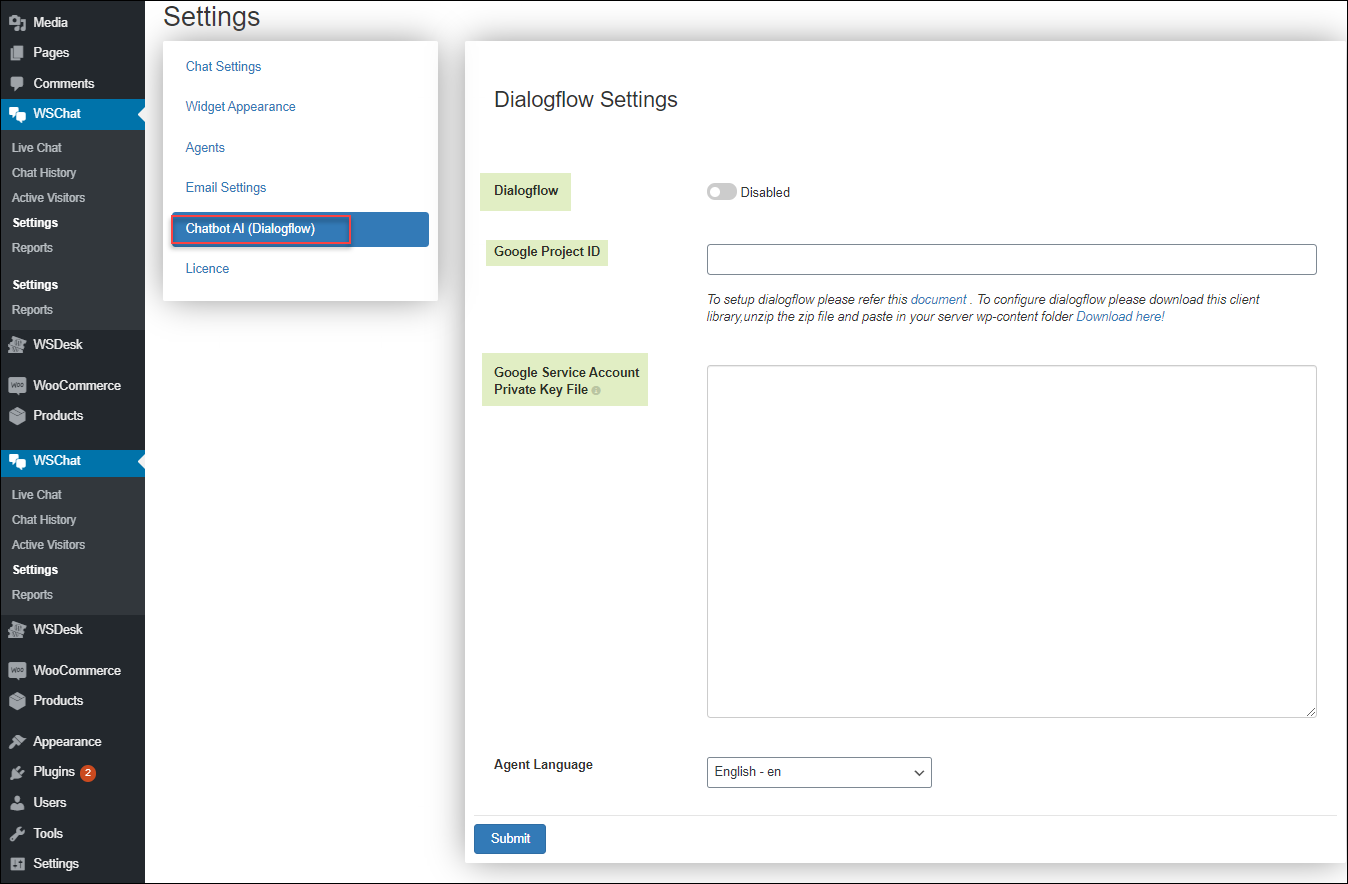Switch to the Chat Settings tab
The height and width of the screenshot is (884, 1348).
(223, 66)
